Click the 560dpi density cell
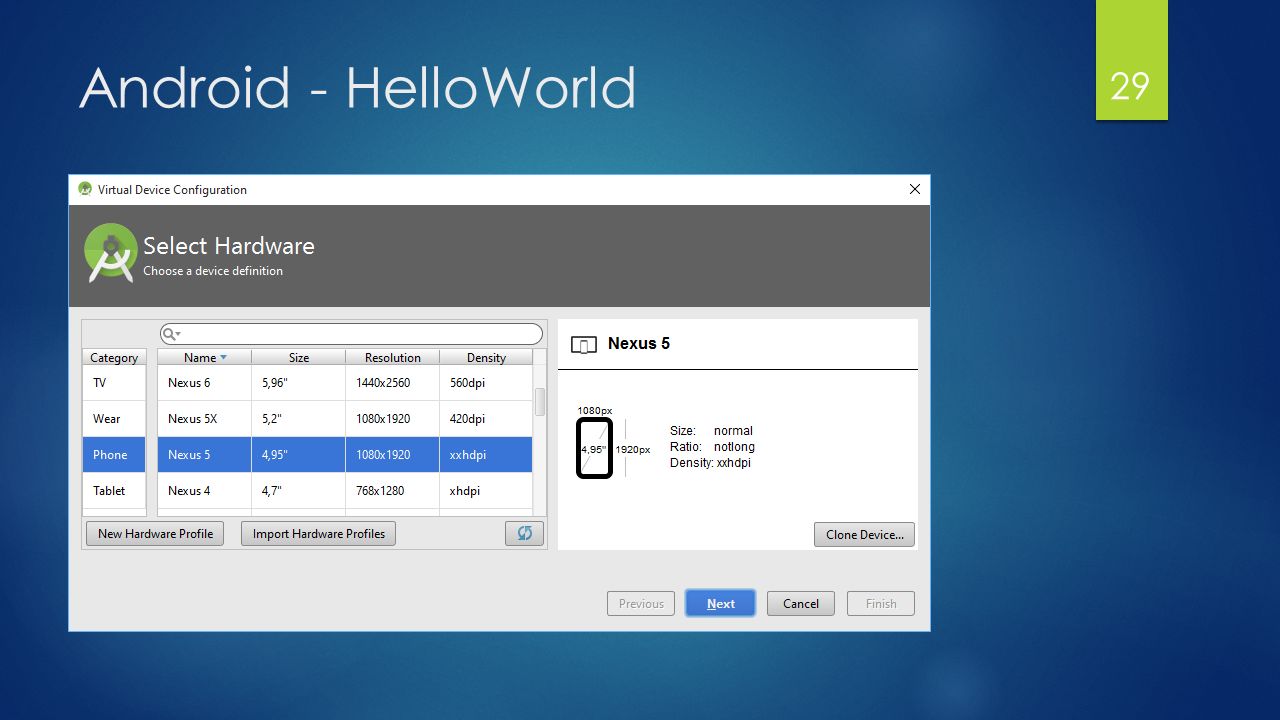1280x720 pixels. (x=486, y=383)
